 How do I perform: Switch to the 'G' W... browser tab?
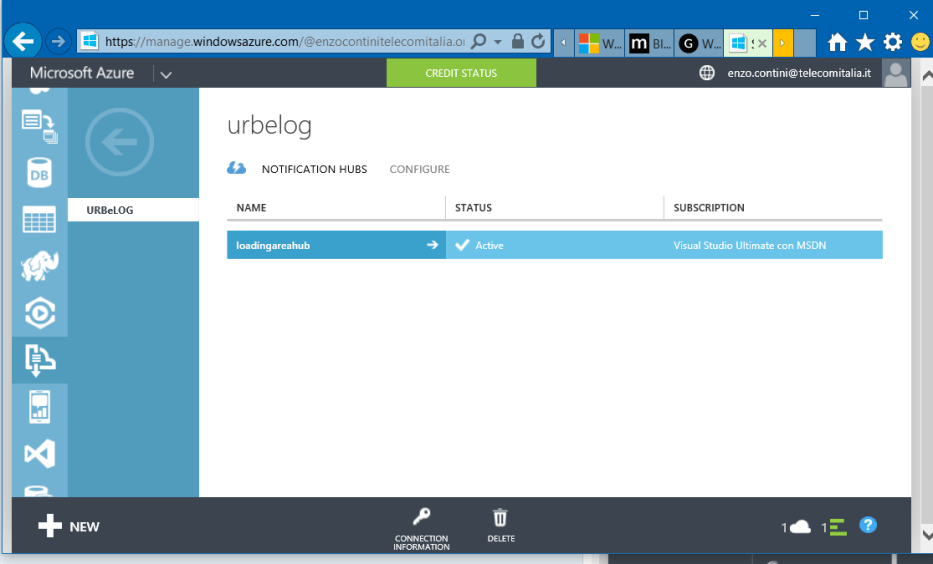pyautogui.click(x=699, y=43)
